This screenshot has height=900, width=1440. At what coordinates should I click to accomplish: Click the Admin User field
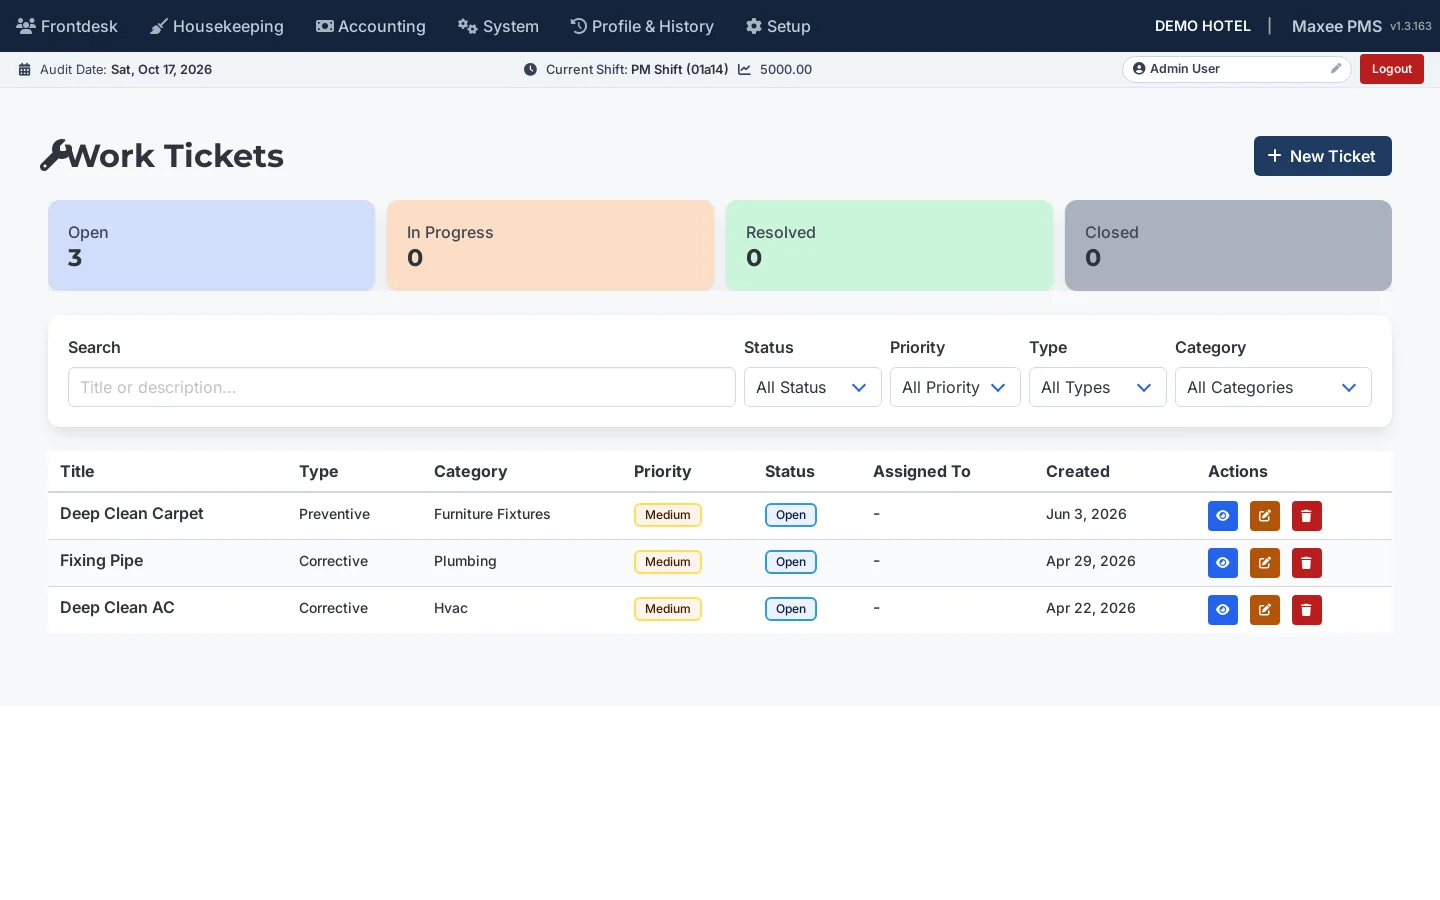(1236, 69)
